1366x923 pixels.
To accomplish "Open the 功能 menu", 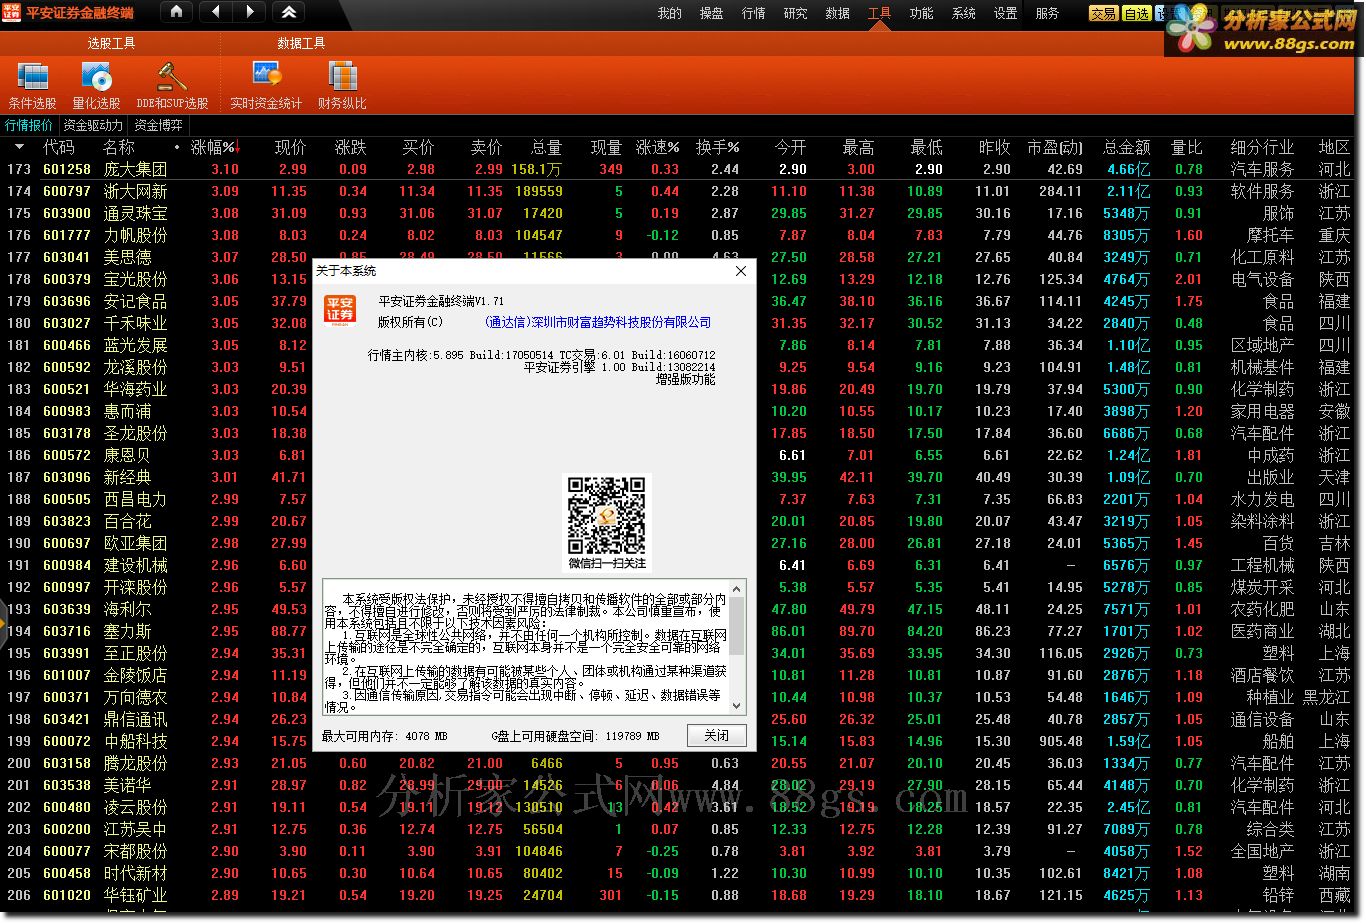I will pos(922,13).
